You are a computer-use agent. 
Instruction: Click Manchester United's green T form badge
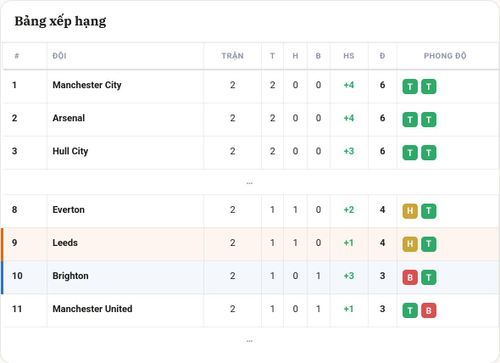410,310
